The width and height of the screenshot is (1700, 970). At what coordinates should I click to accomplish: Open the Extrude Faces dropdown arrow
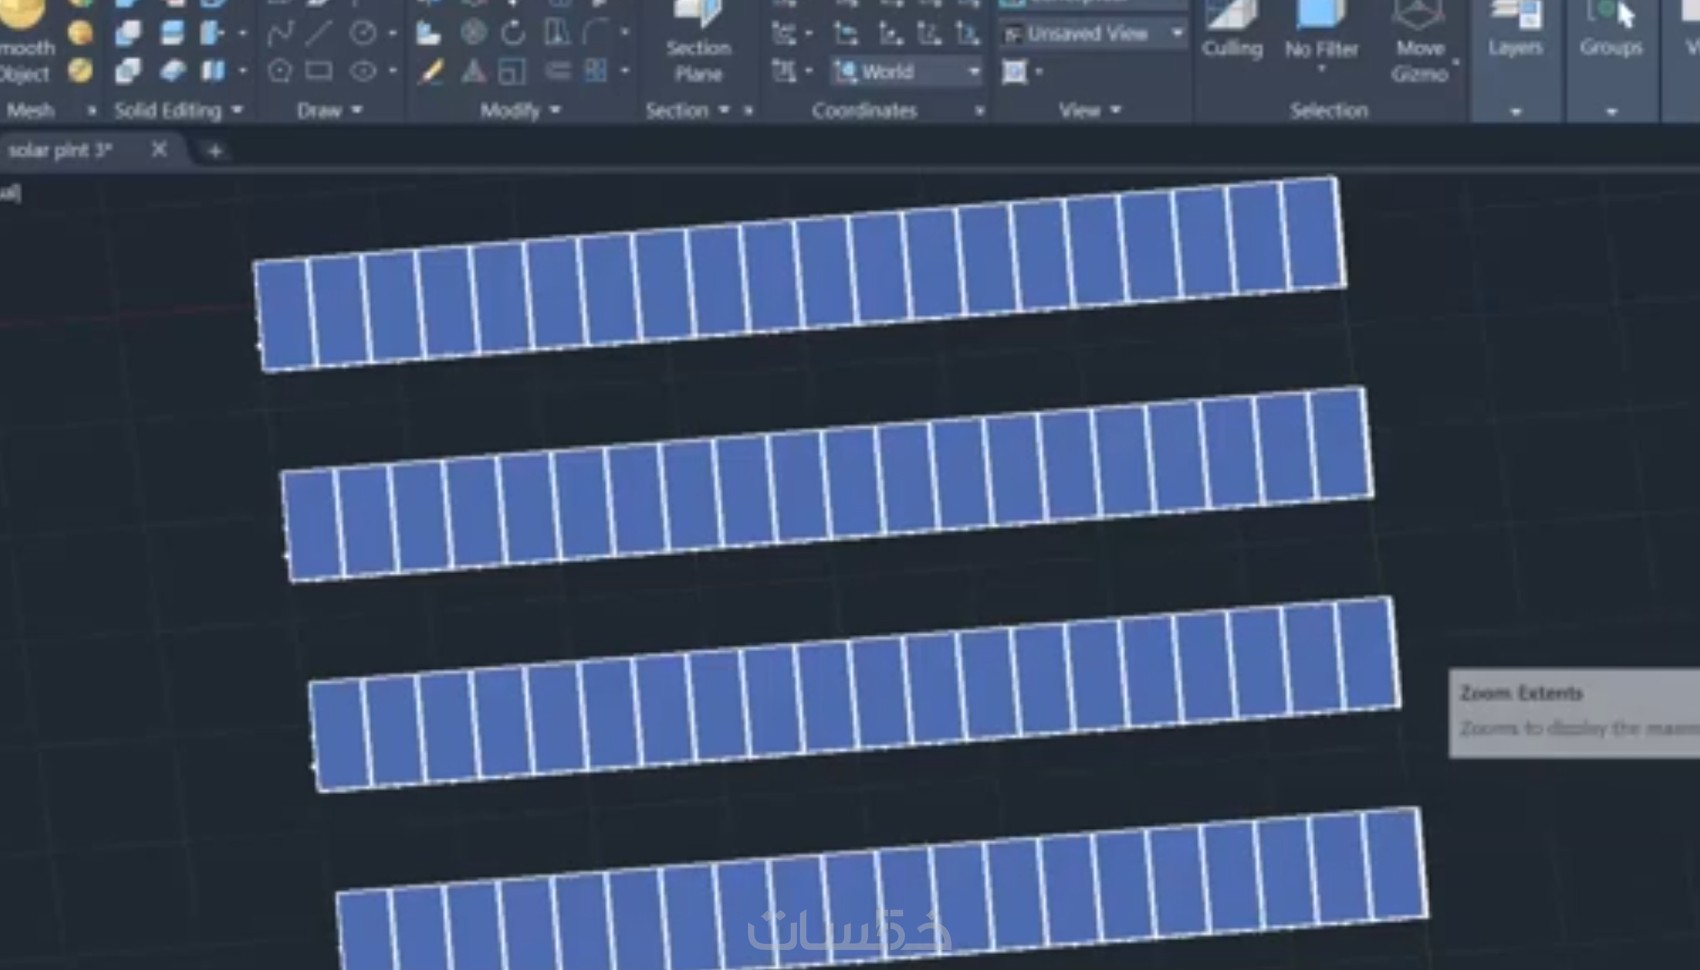click(x=242, y=33)
